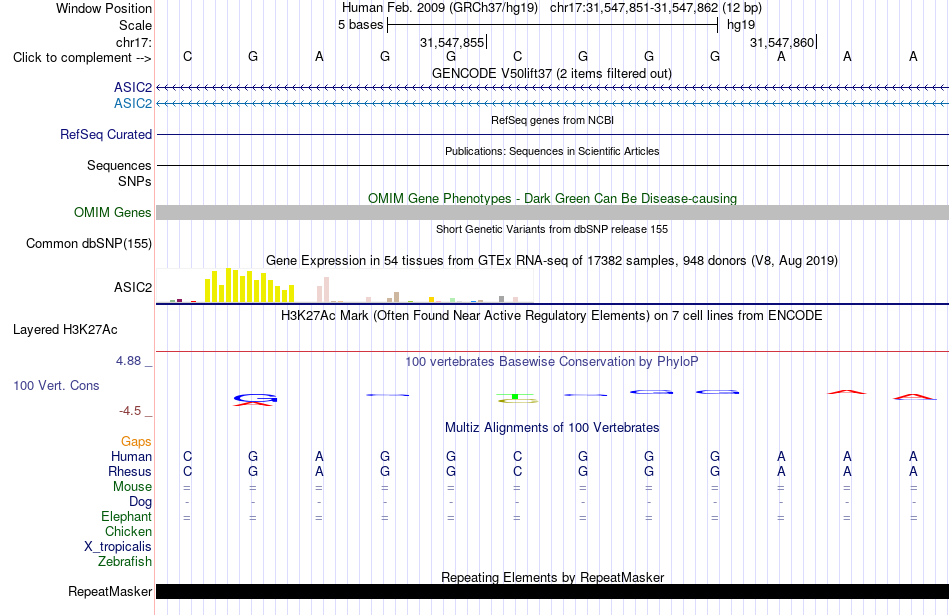
Task: Click the first red A PhyloP glyph
Action: [x=846, y=392]
